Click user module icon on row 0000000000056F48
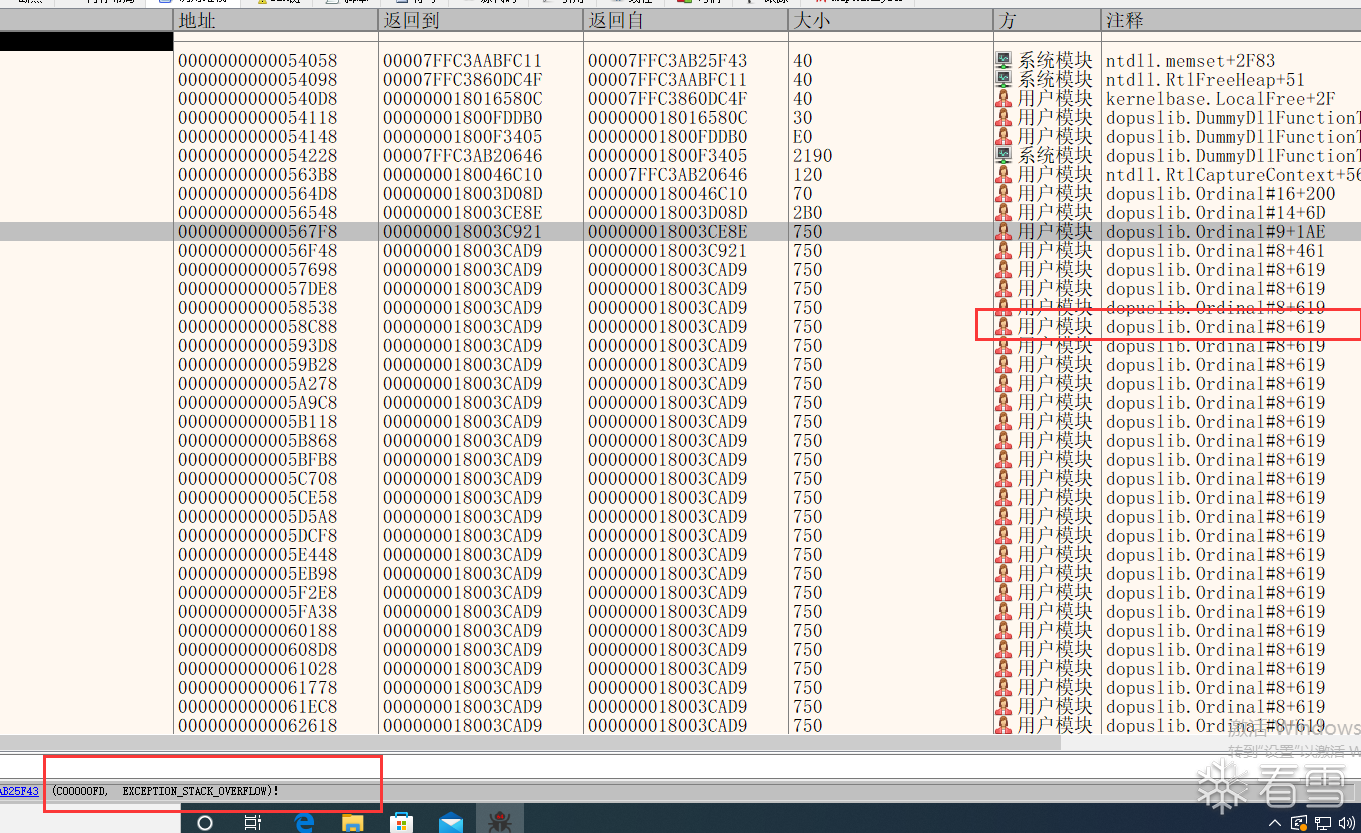The image size is (1361, 833). (x=1004, y=251)
